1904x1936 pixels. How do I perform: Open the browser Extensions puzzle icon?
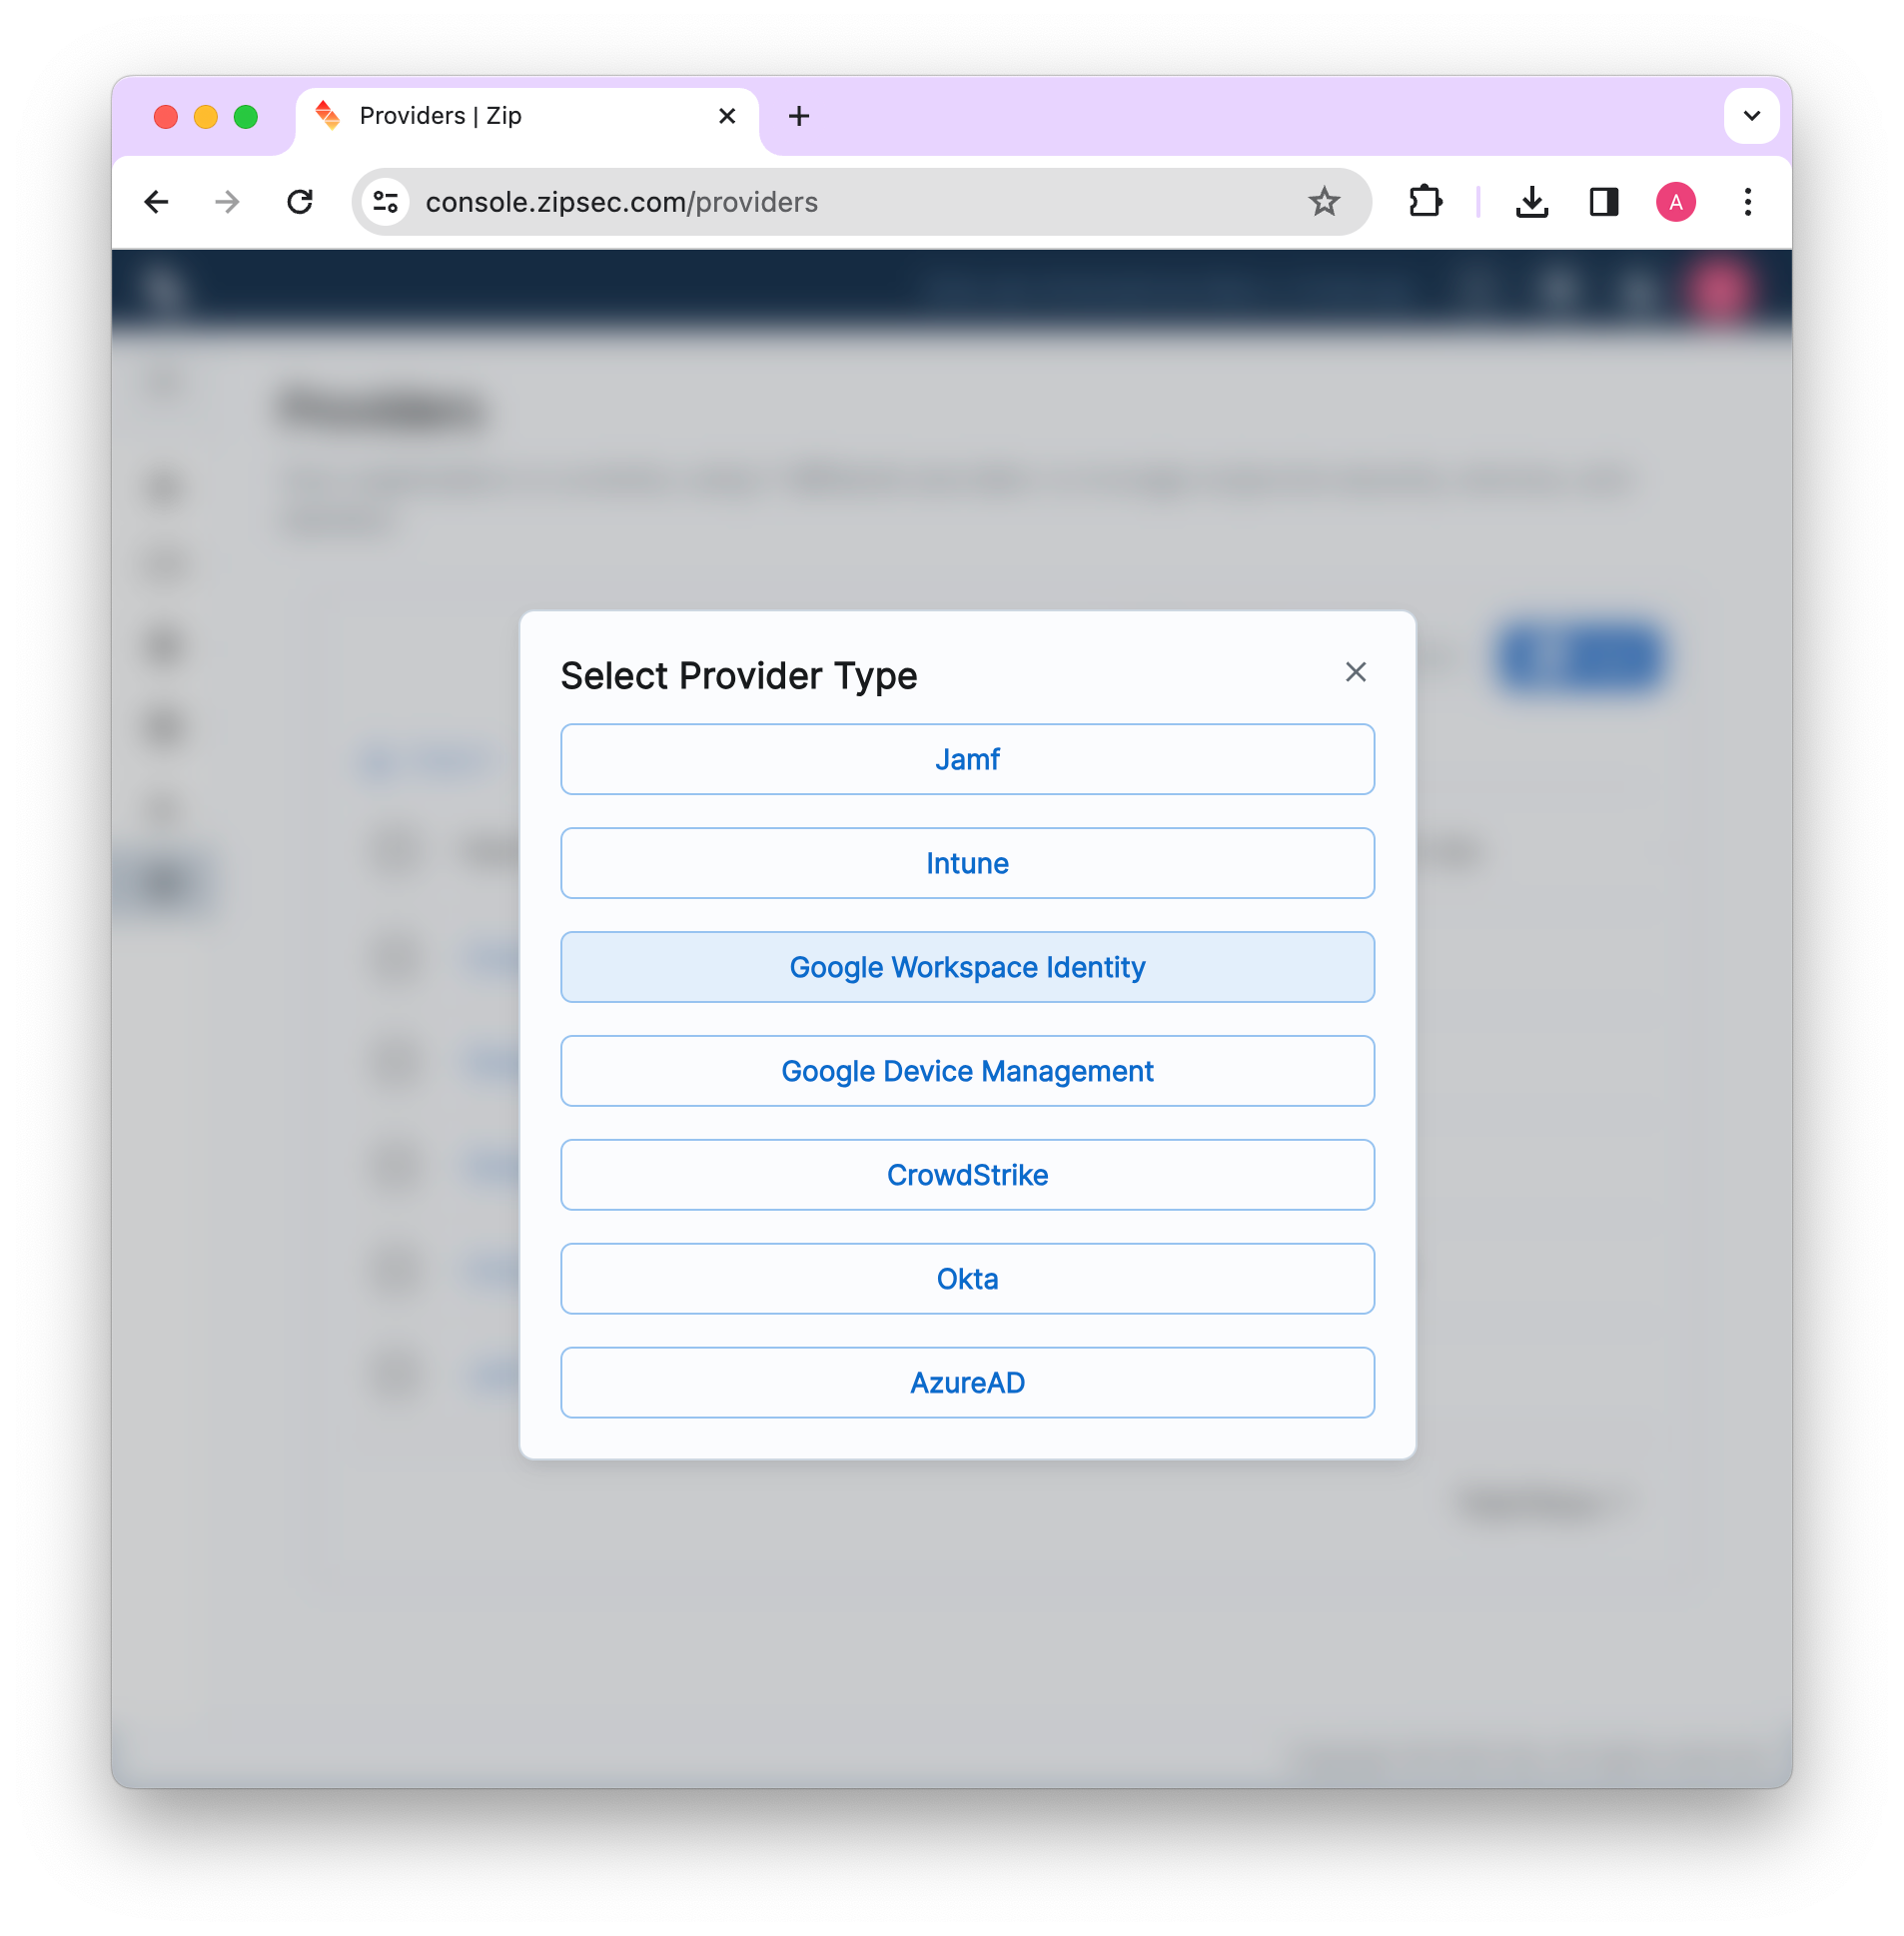click(x=1425, y=202)
